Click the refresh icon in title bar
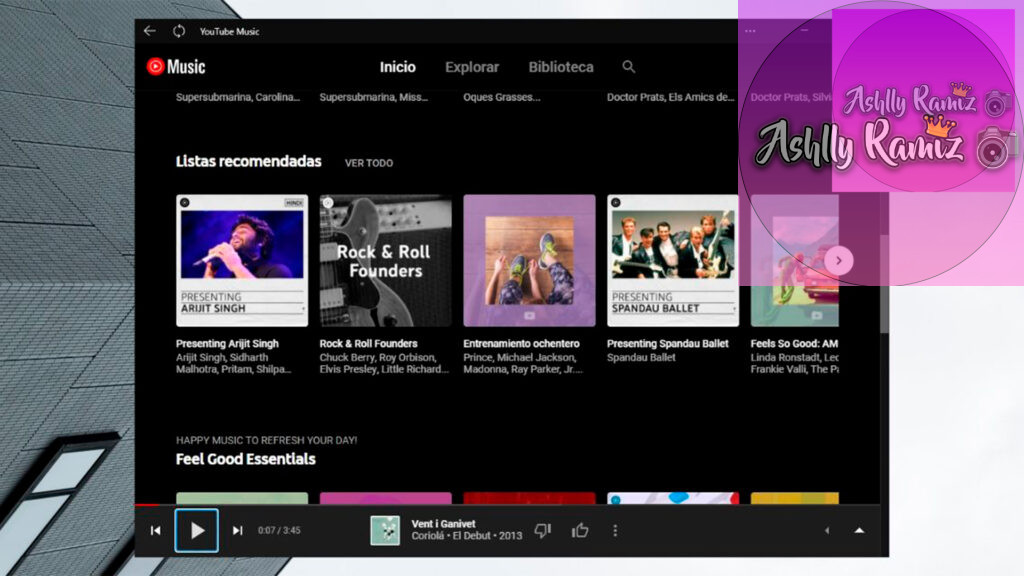Screen dimensions: 1024x576 point(179,31)
